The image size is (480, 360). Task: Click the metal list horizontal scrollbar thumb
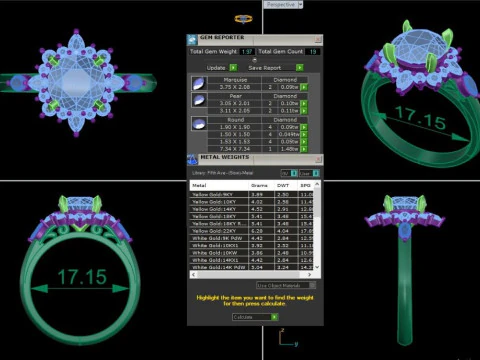click(248, 274)
